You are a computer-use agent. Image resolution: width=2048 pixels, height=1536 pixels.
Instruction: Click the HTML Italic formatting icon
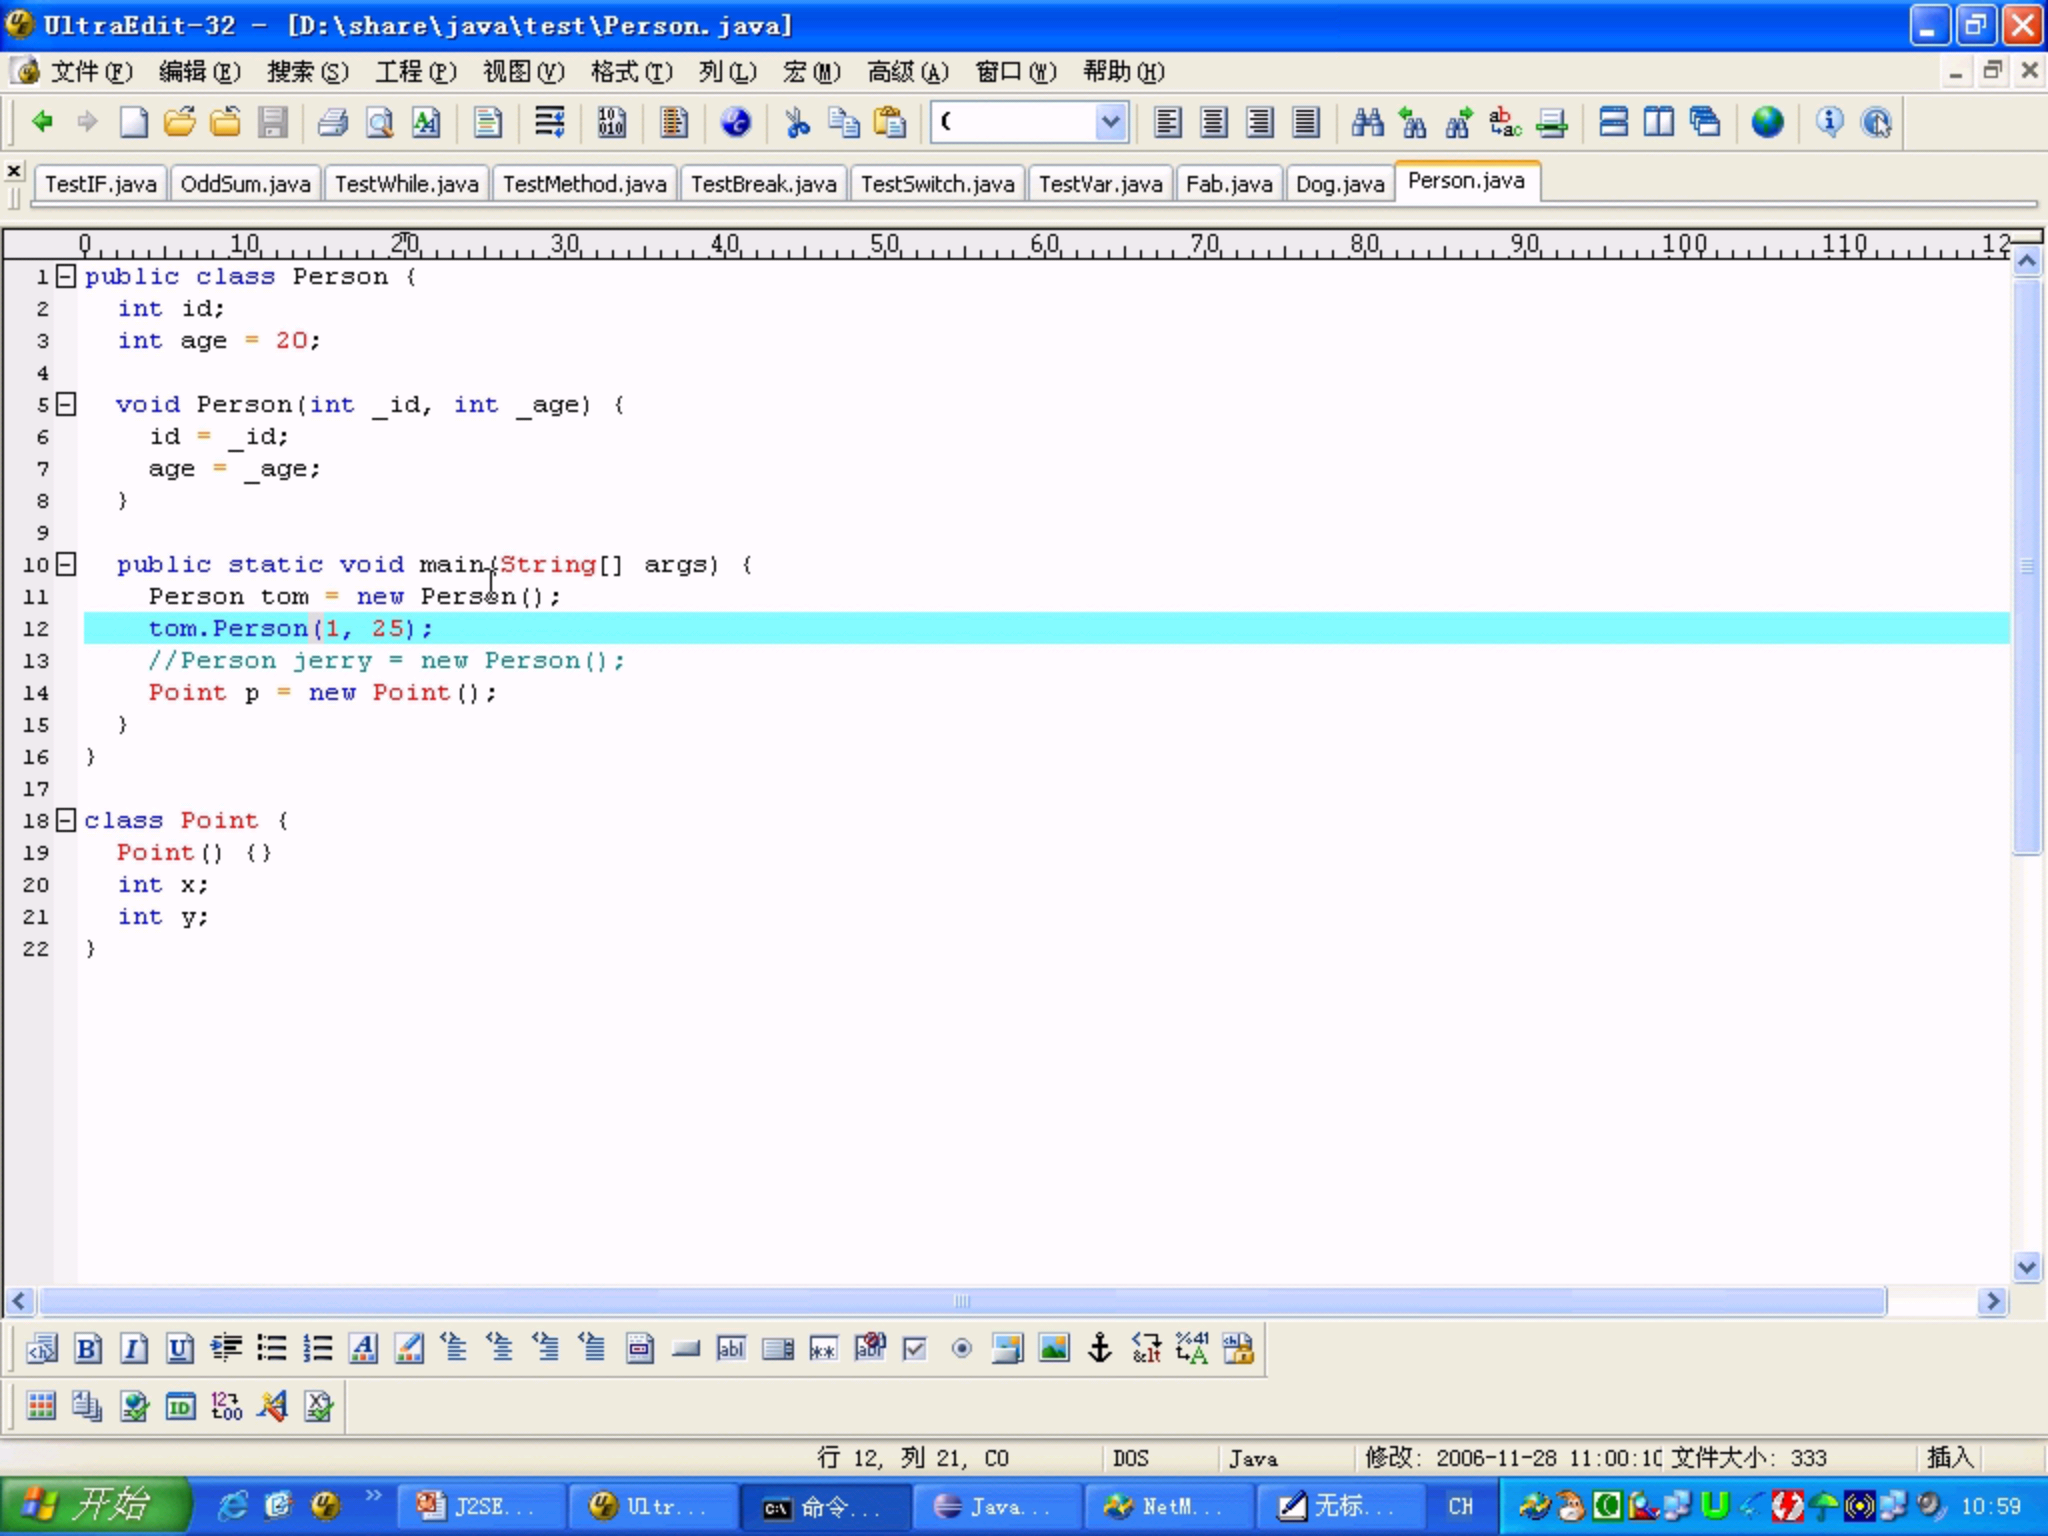click(134, 1349)
